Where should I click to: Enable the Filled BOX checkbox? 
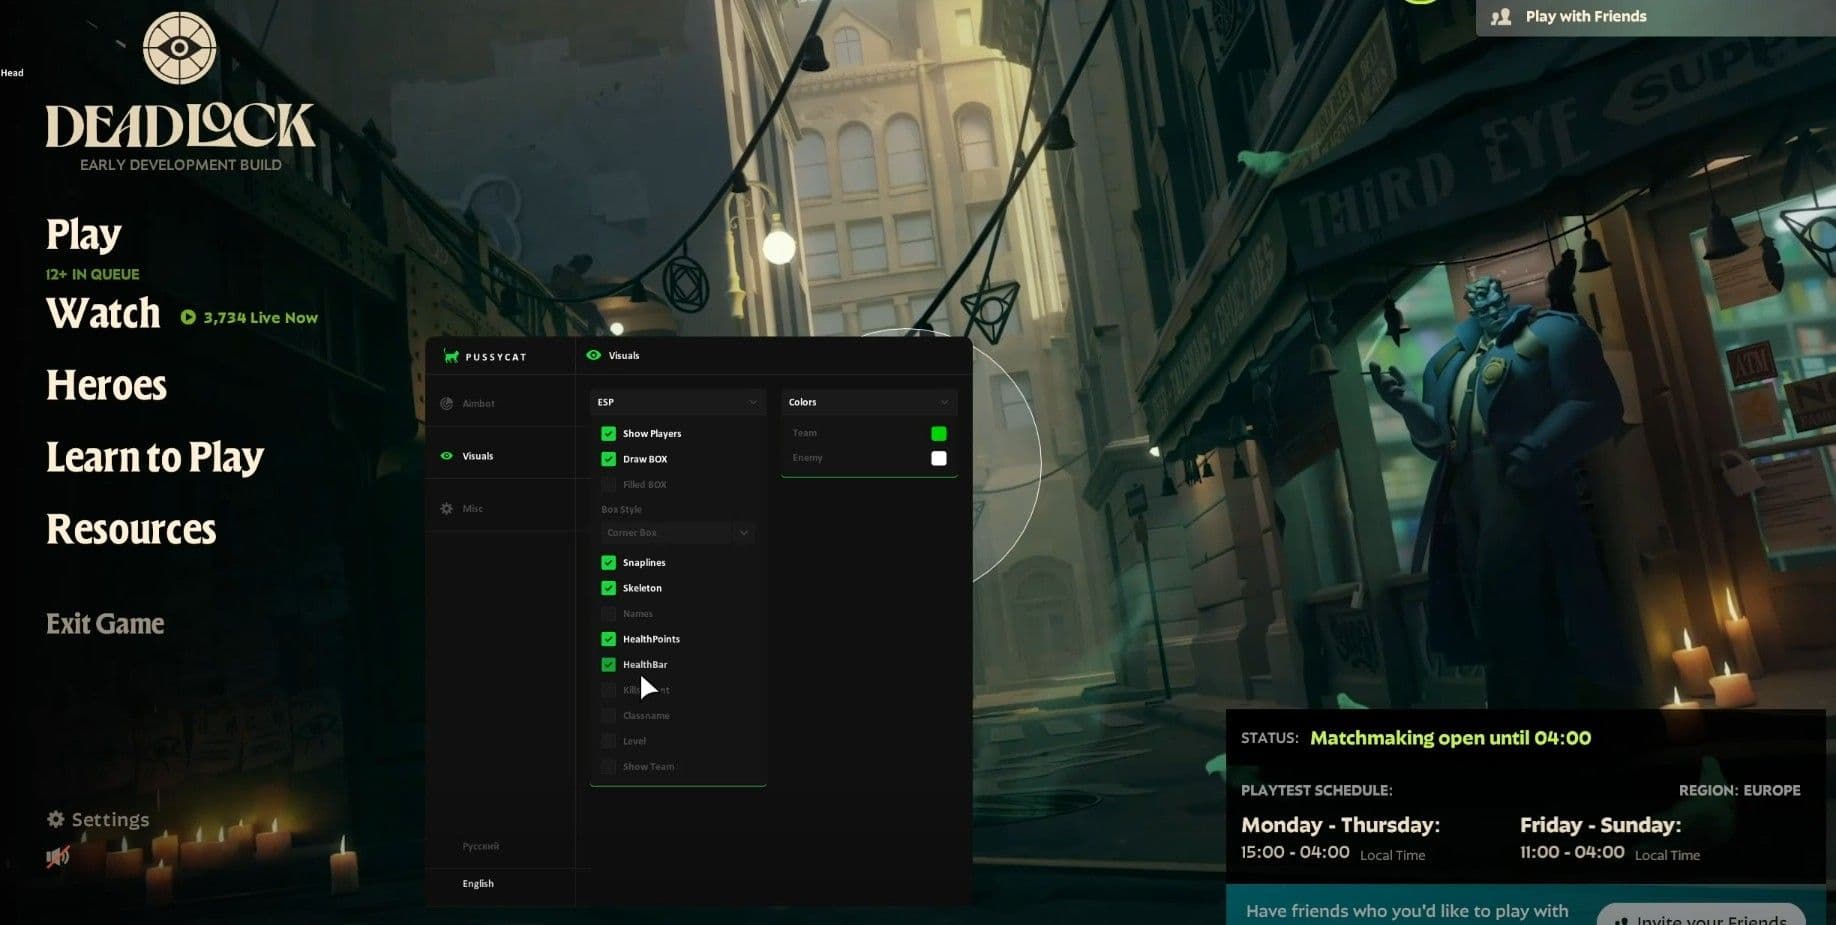608,485
